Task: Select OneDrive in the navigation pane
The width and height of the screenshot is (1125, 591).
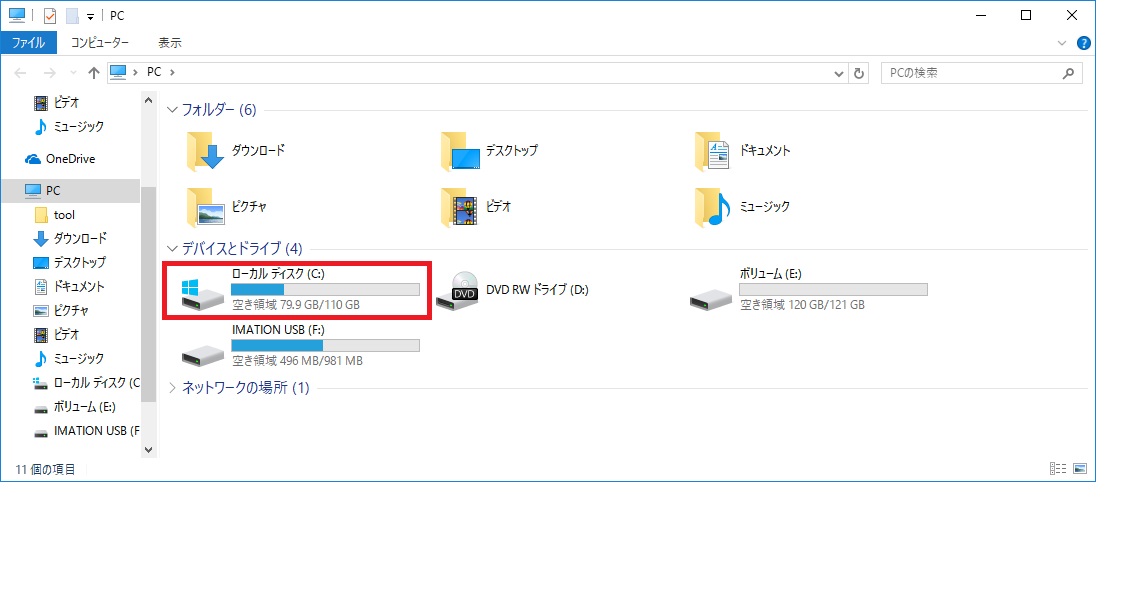Action: coord(70,159)
